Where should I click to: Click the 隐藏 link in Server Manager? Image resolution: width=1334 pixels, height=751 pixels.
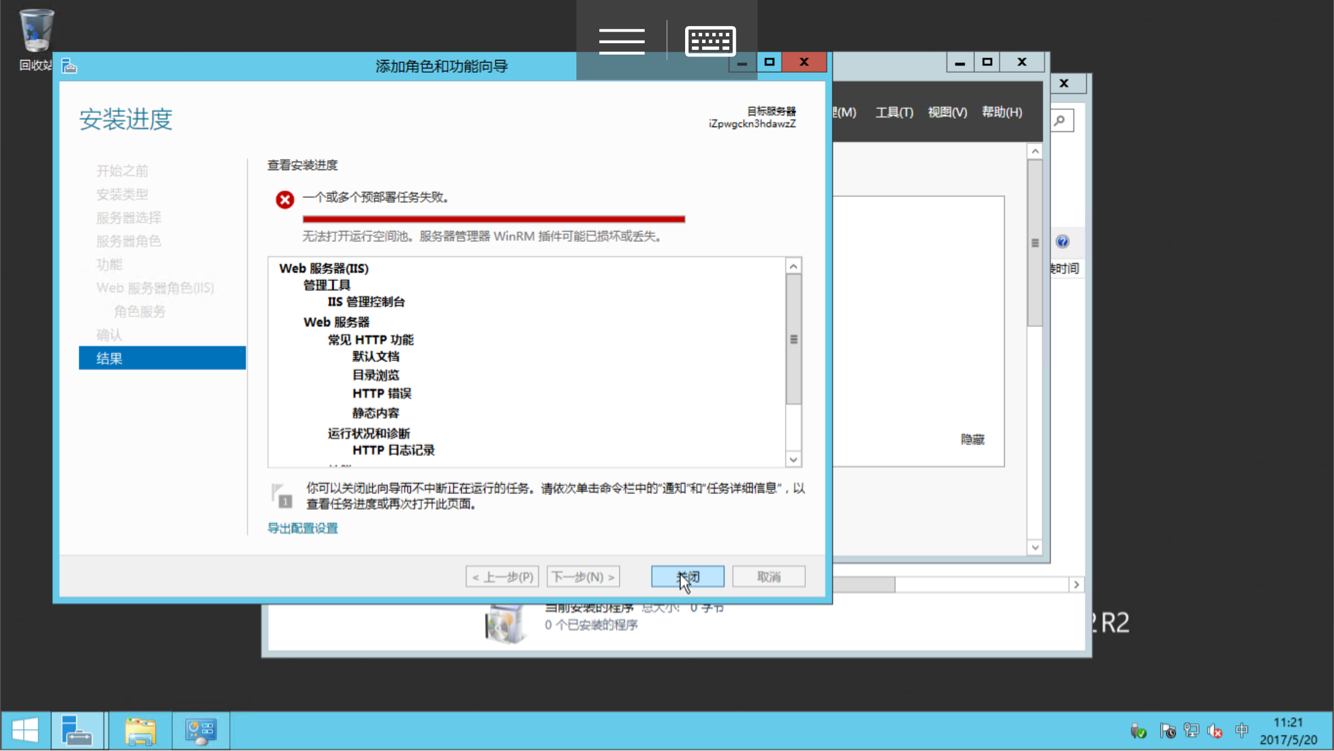[x=972, y=440]
